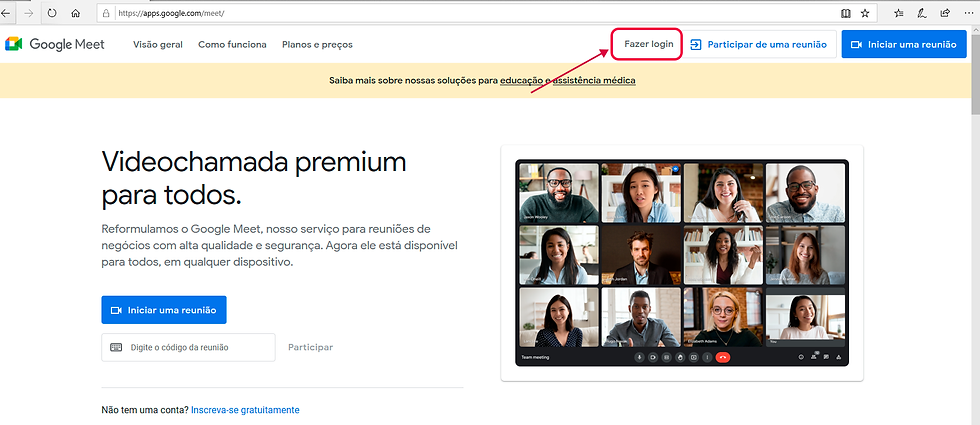Screen dimensions: 980x425
Task: Focus the Digite o código da reunião field
Action: [188, 348]
